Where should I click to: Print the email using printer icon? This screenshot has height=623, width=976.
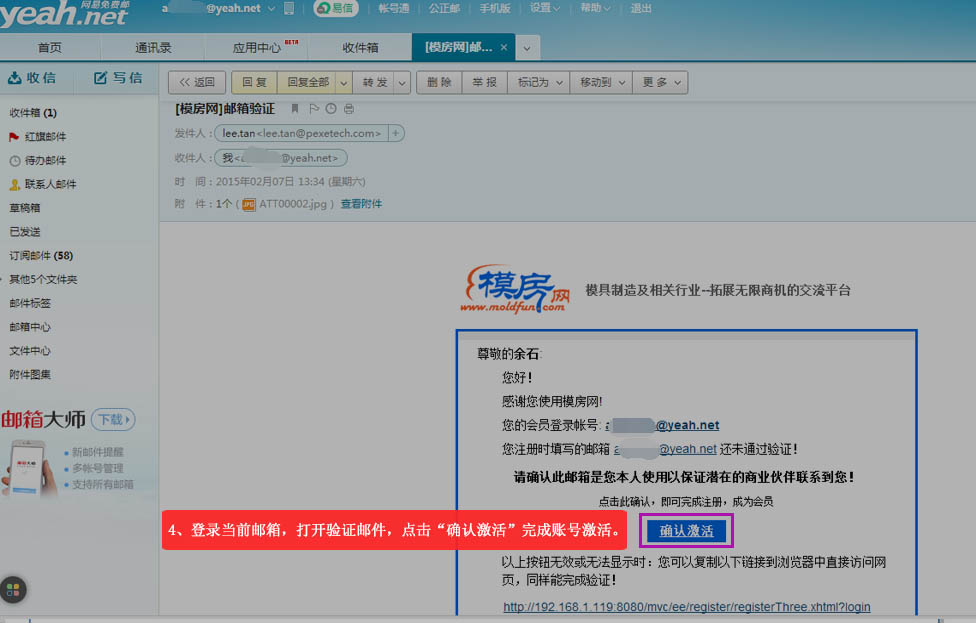pos(348,108)
